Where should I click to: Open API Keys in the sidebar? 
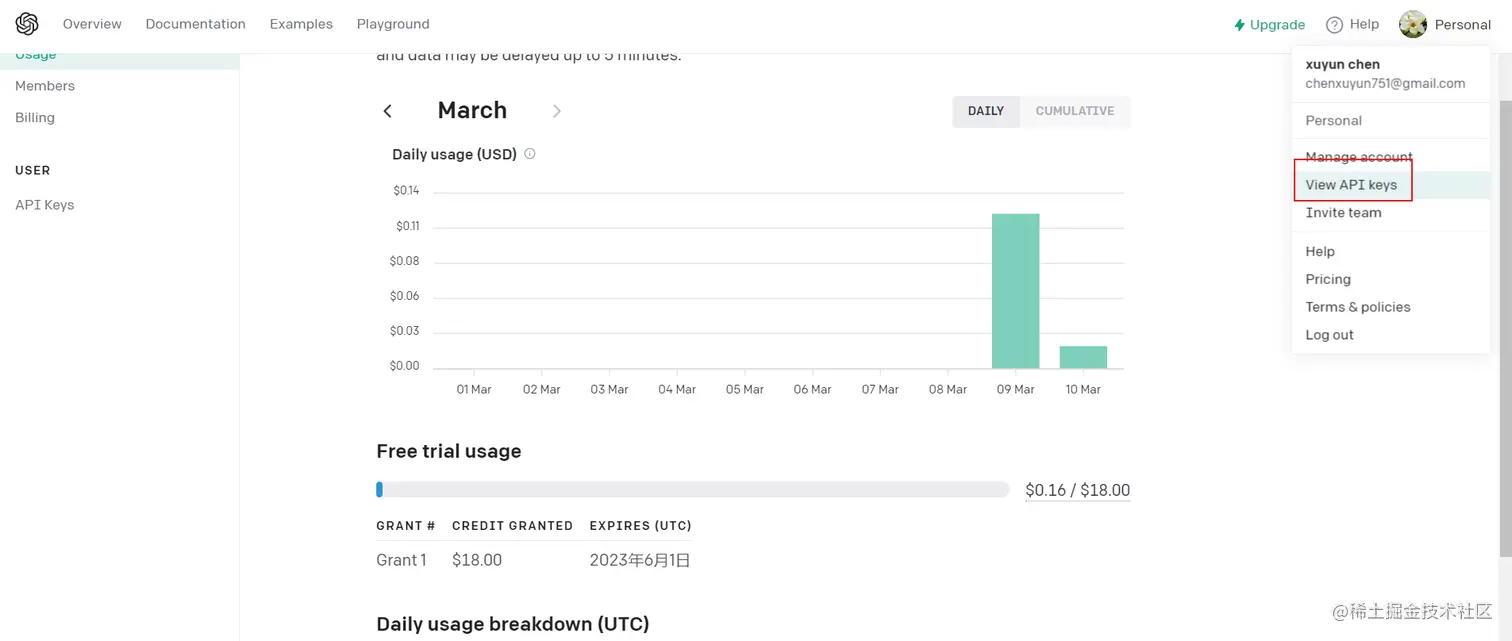45,205
